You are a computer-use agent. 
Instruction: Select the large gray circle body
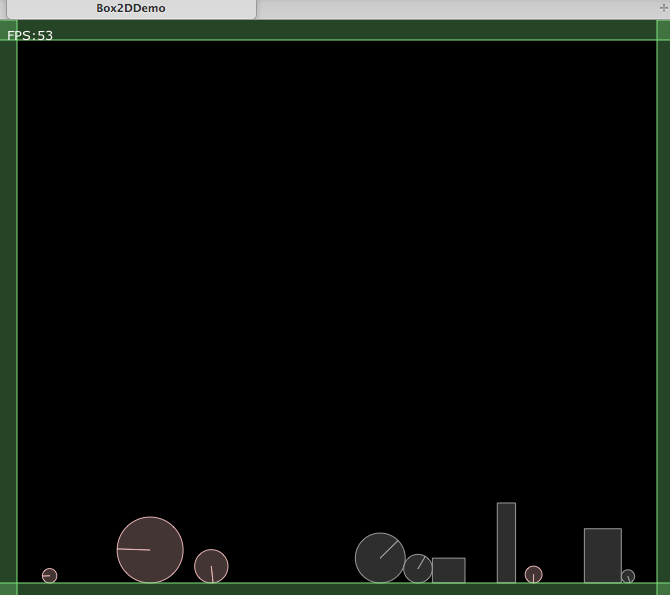pyautogui.click(x=380, y=557)
